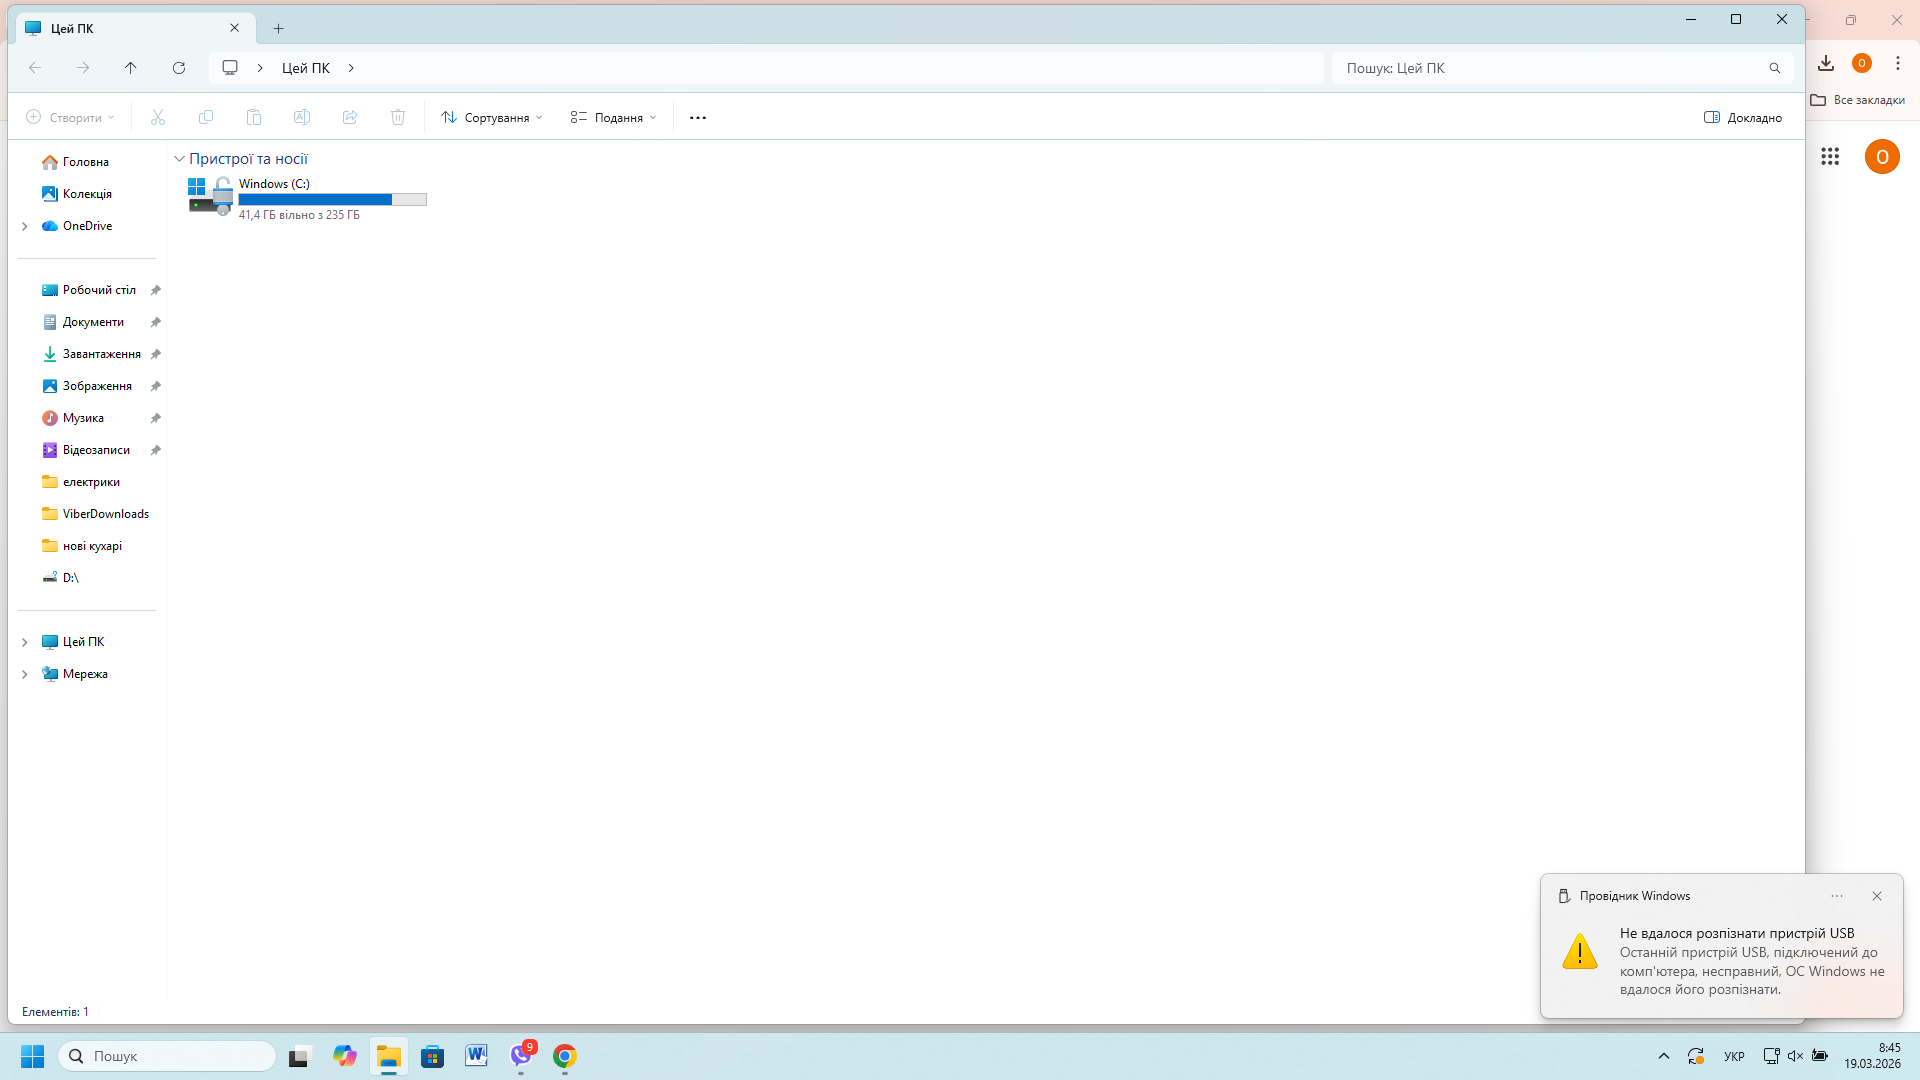The height and width of the screenshot is (1080, 1920).
Task: Click the Viber icon in taskbar
Action: (x=521, y=1056)
